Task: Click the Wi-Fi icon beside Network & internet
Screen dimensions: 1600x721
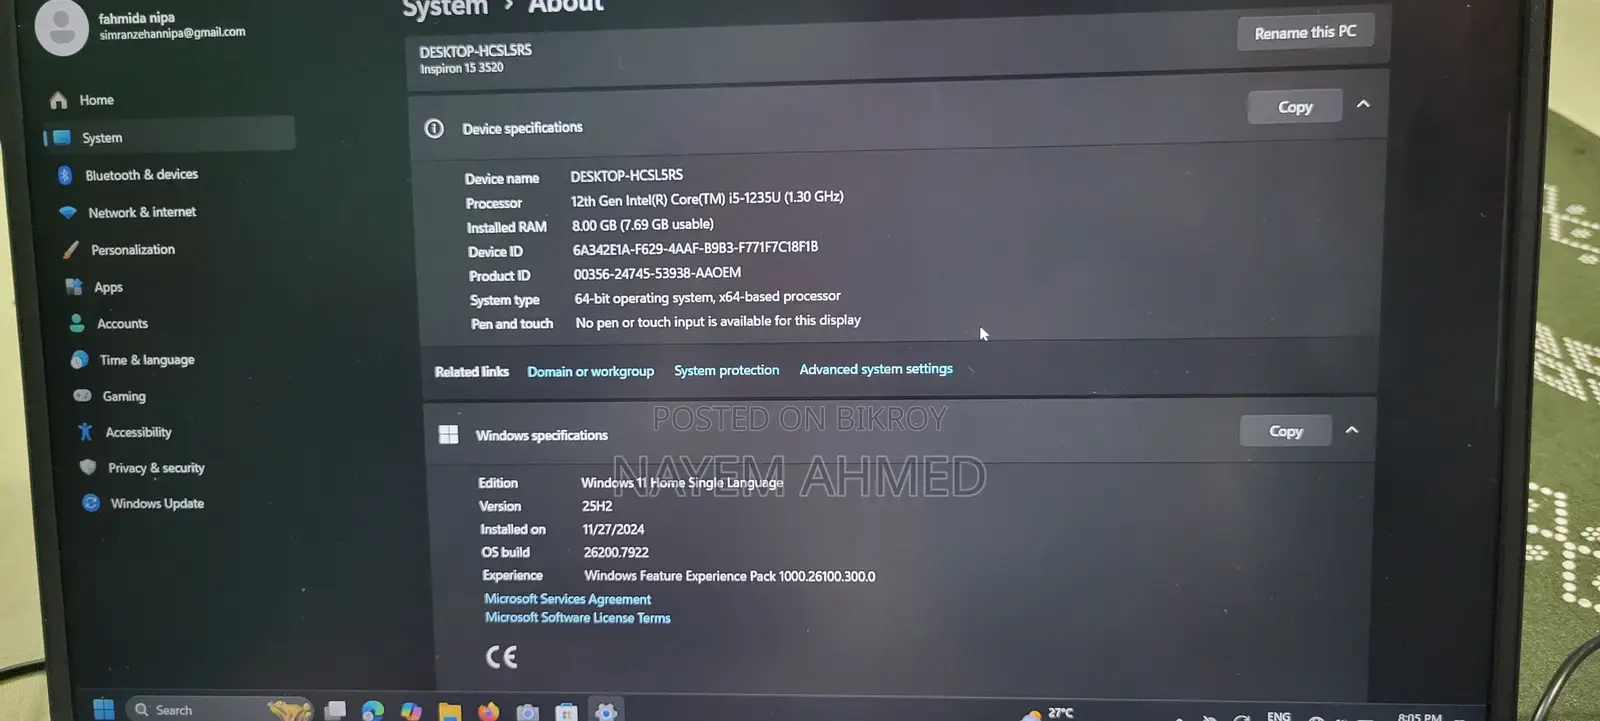Action: pos(68,212)
